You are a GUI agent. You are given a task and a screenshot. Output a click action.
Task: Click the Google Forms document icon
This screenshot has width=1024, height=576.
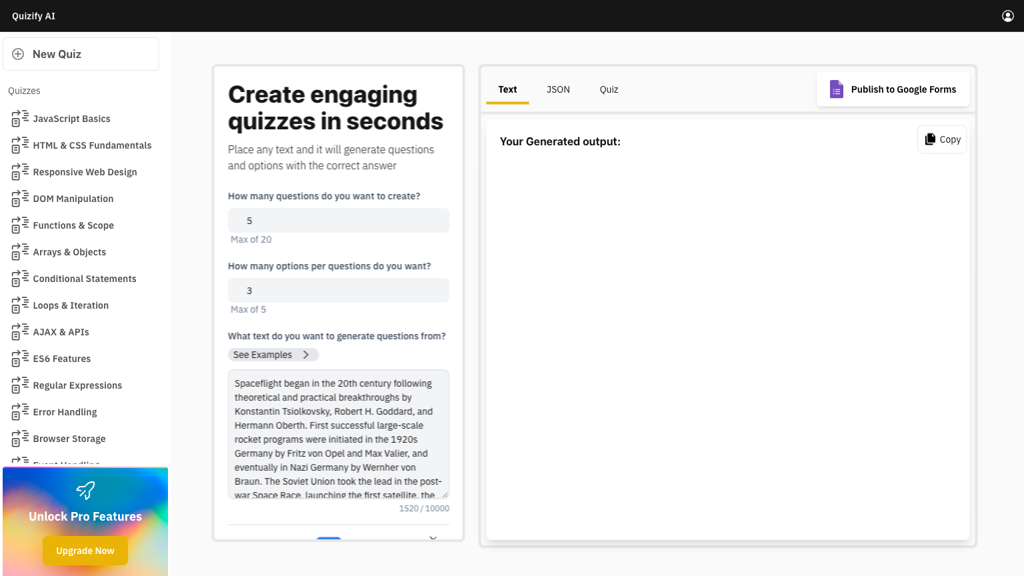coord(837,89)
